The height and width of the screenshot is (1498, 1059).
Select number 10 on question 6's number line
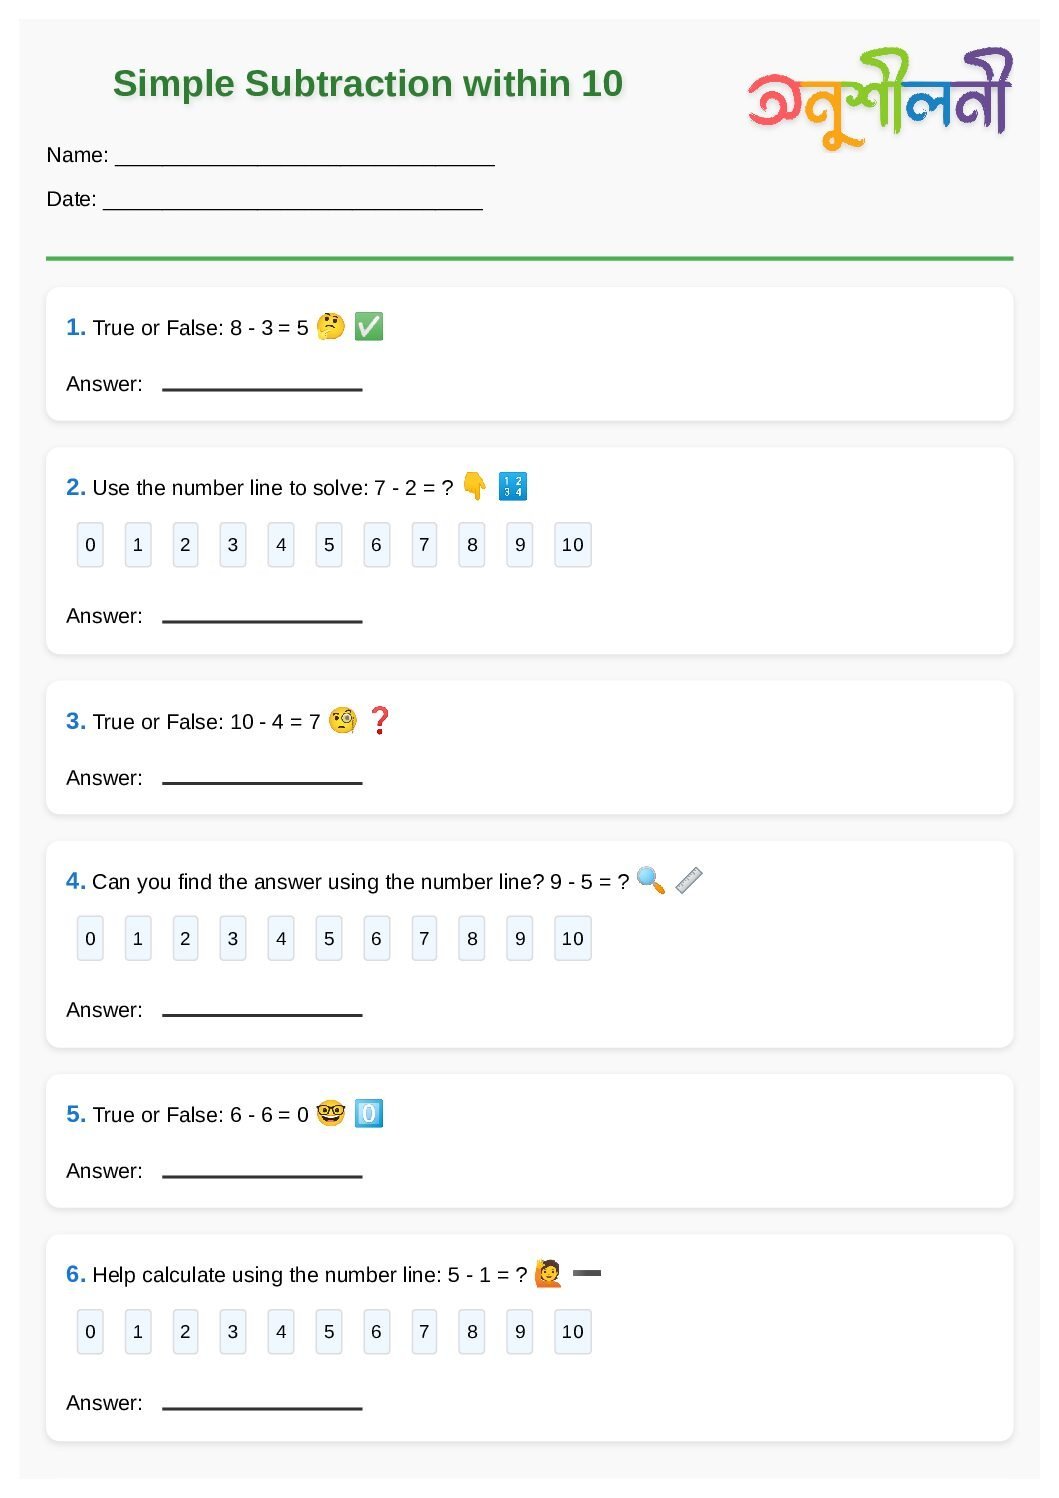click(x=572, y=1332)
